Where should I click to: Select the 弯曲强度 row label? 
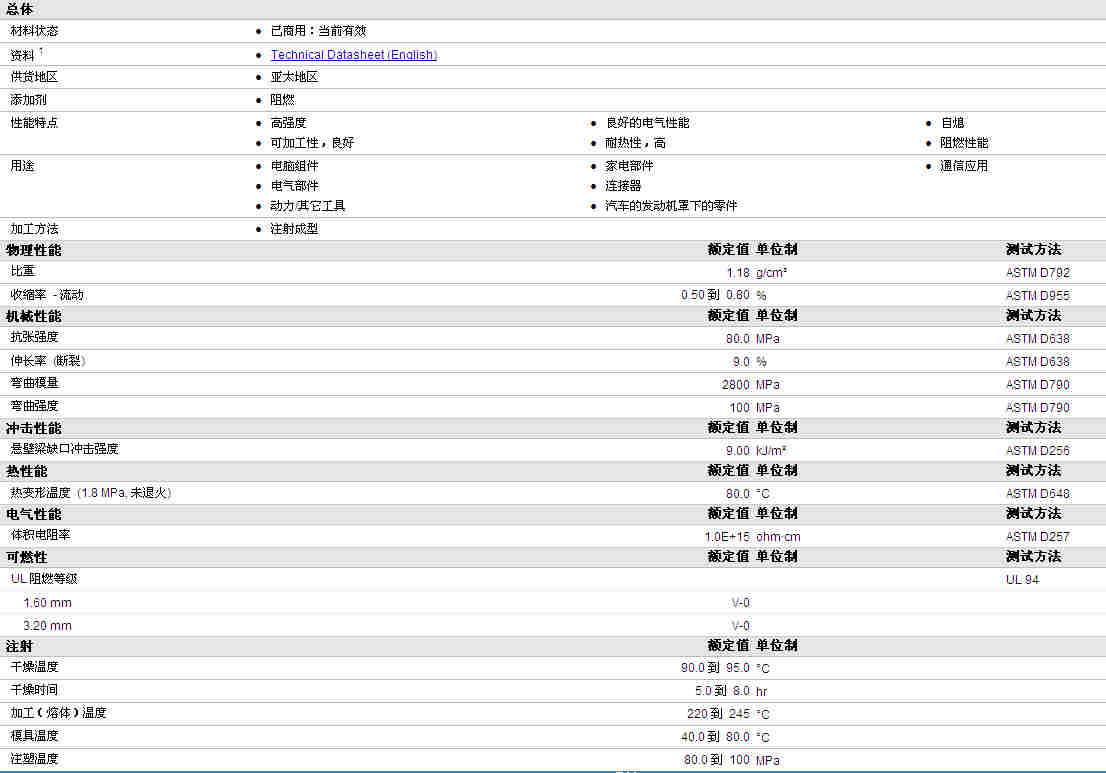pos(34,406)
